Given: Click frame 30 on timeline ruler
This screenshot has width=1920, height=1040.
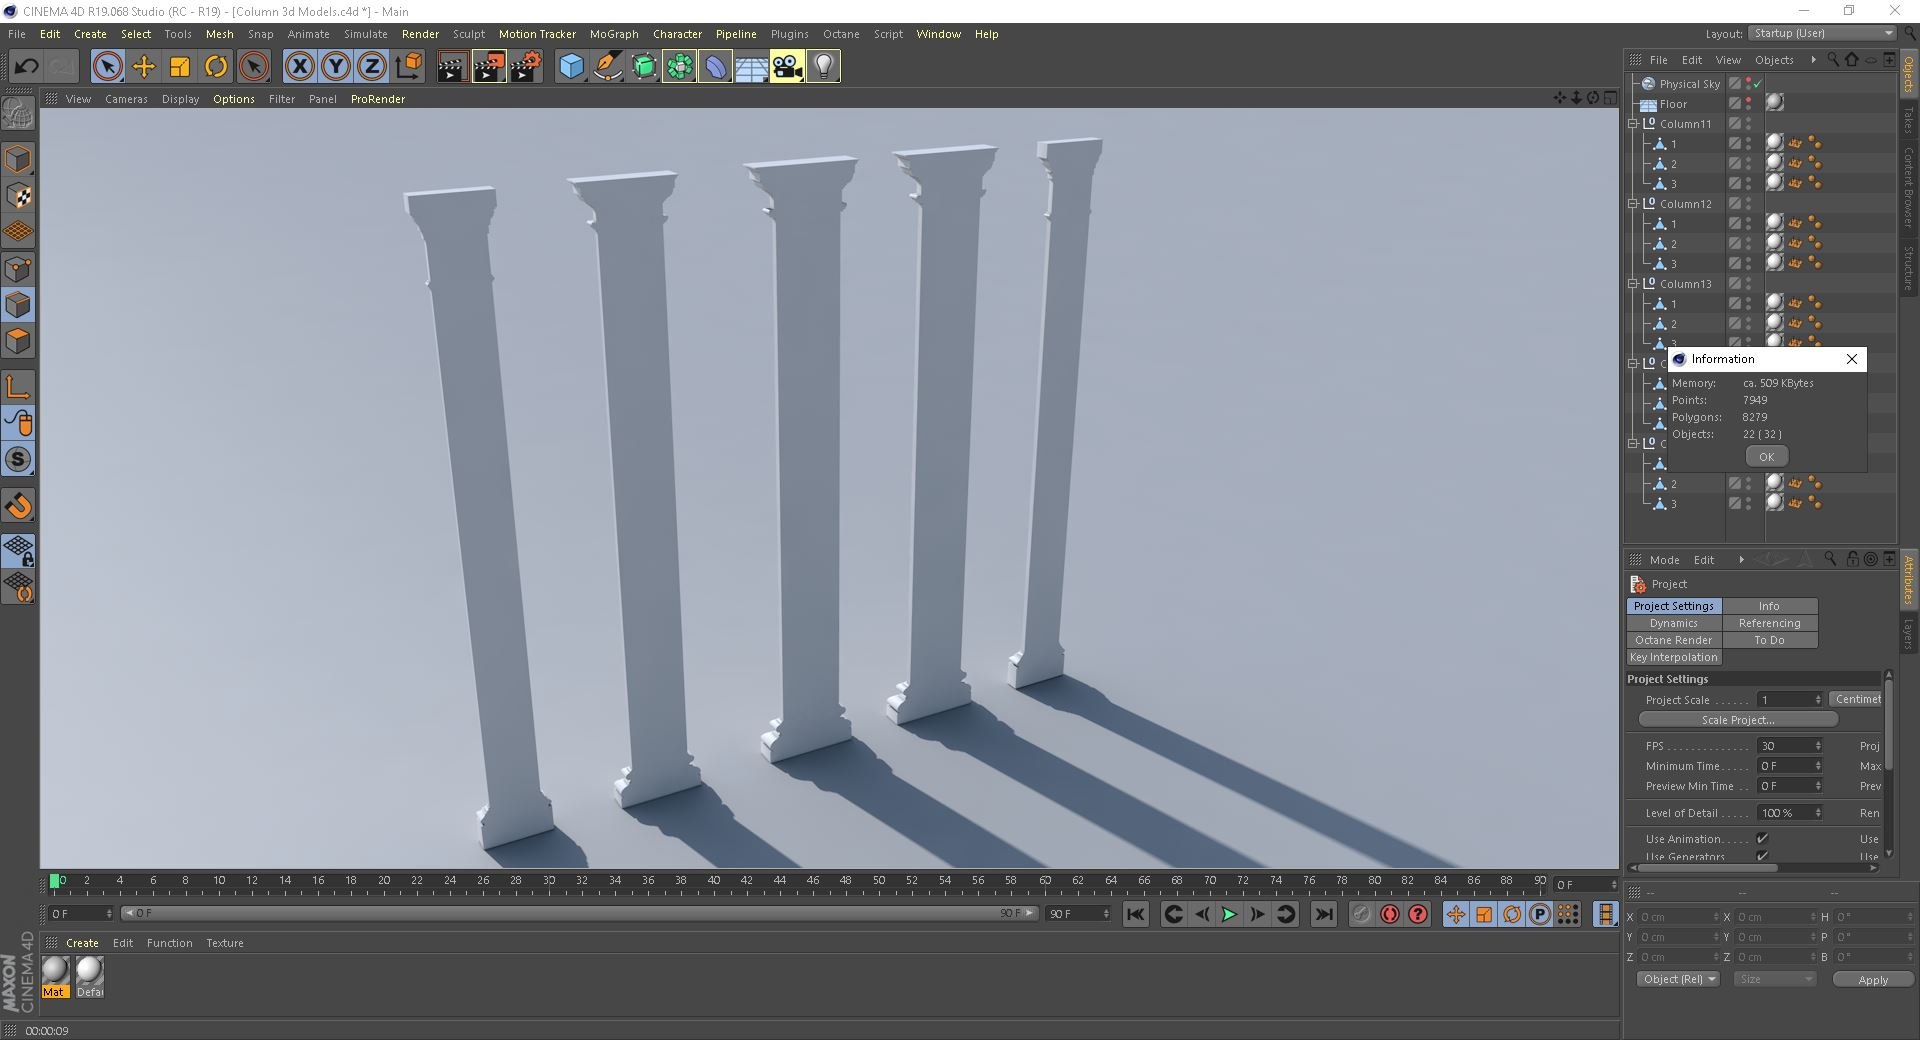Looking at the screenshot, I should click(549, 881).
